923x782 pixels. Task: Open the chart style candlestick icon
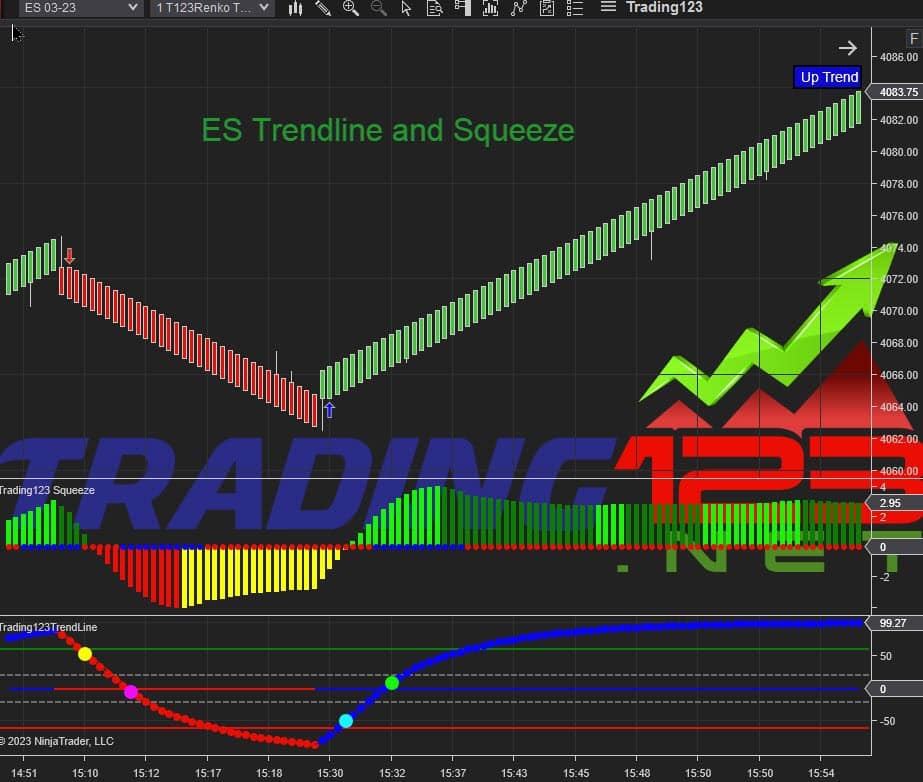[x=296, y=8]
